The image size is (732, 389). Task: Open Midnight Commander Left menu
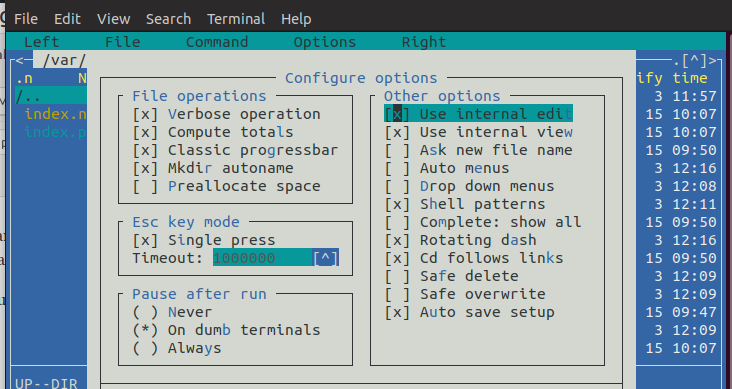click(x=42, y=42)
